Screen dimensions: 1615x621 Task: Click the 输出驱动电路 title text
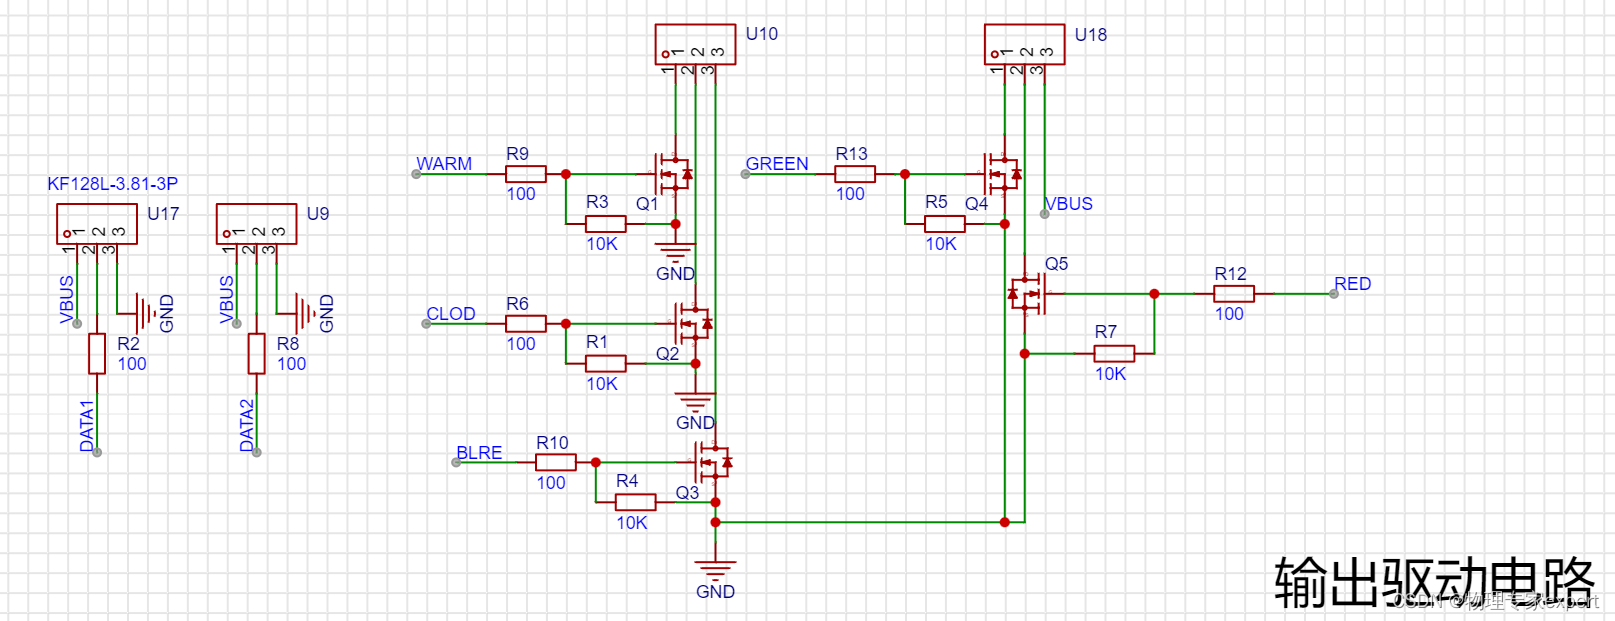(1434, 582)
